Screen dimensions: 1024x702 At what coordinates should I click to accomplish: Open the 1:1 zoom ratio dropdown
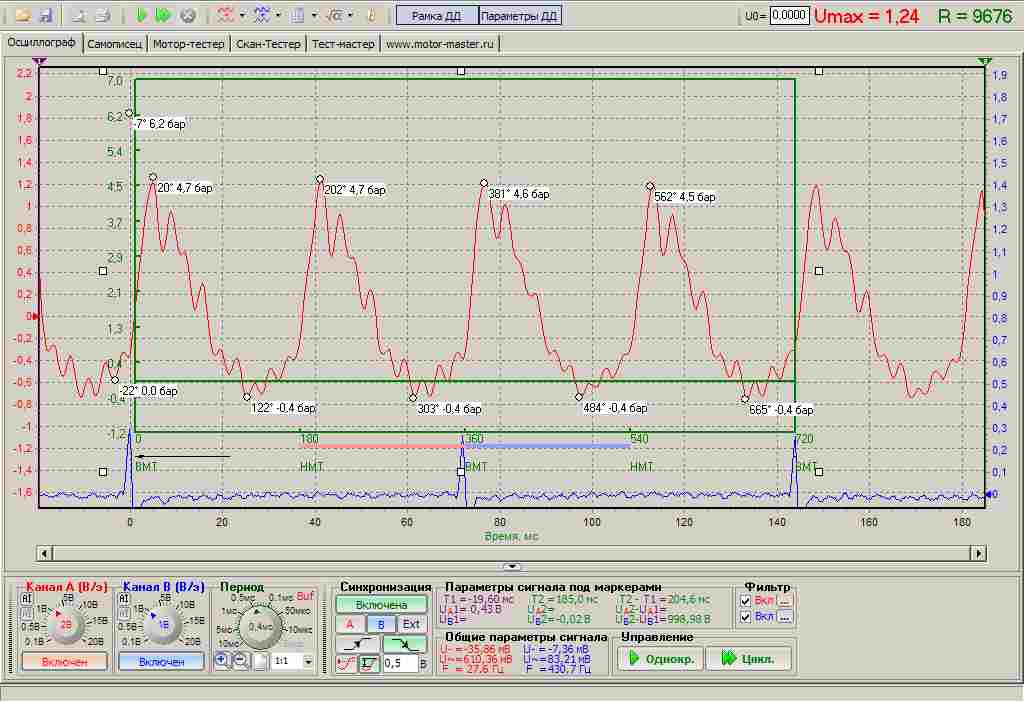tap(308, 662)
